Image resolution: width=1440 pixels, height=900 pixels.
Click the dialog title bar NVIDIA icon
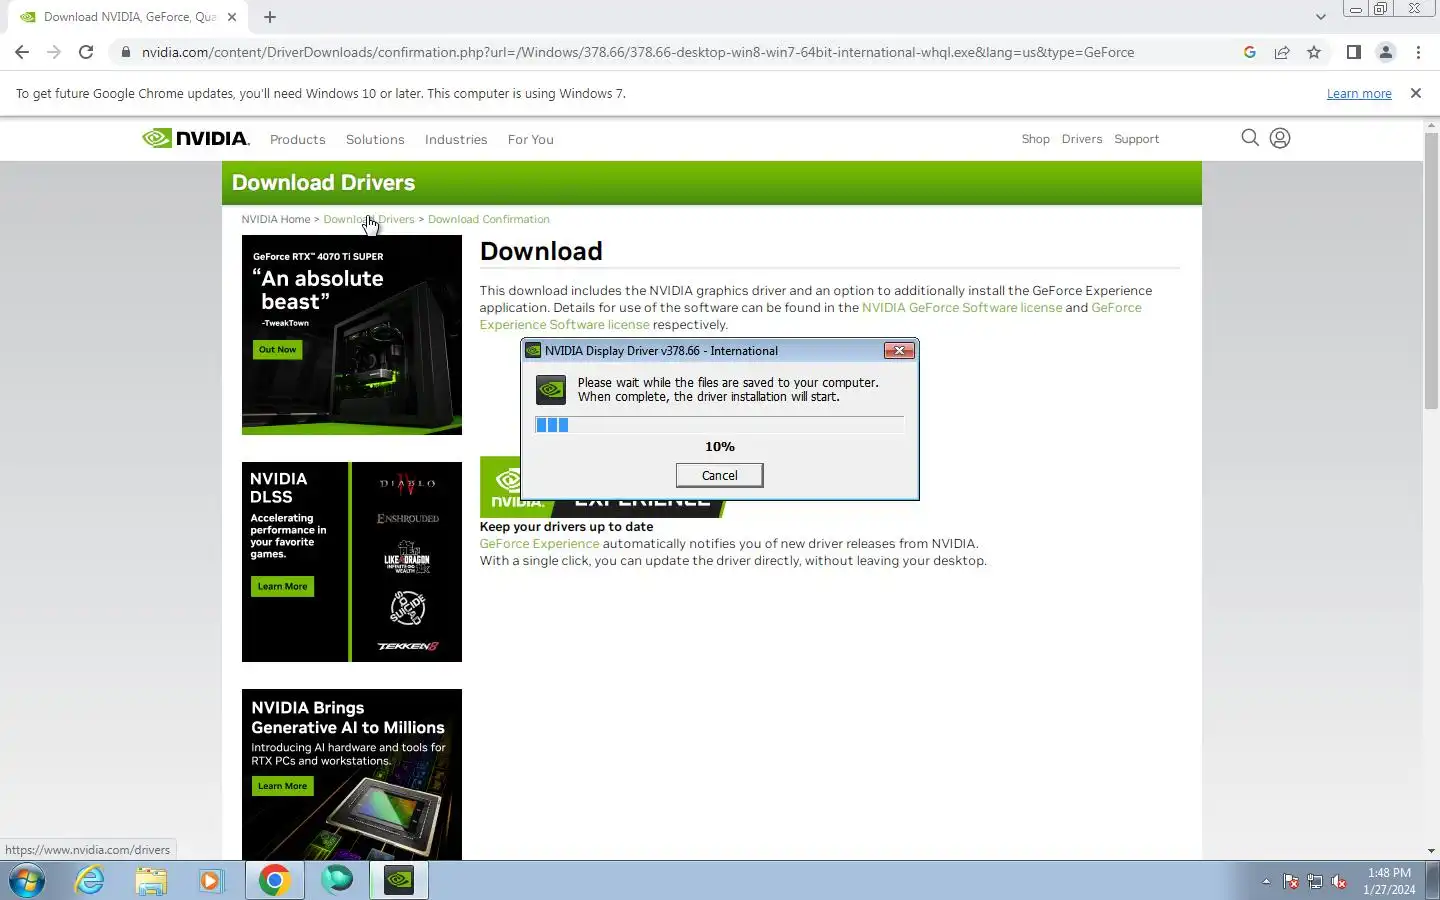pyautogui.click(x=534, y=351)
